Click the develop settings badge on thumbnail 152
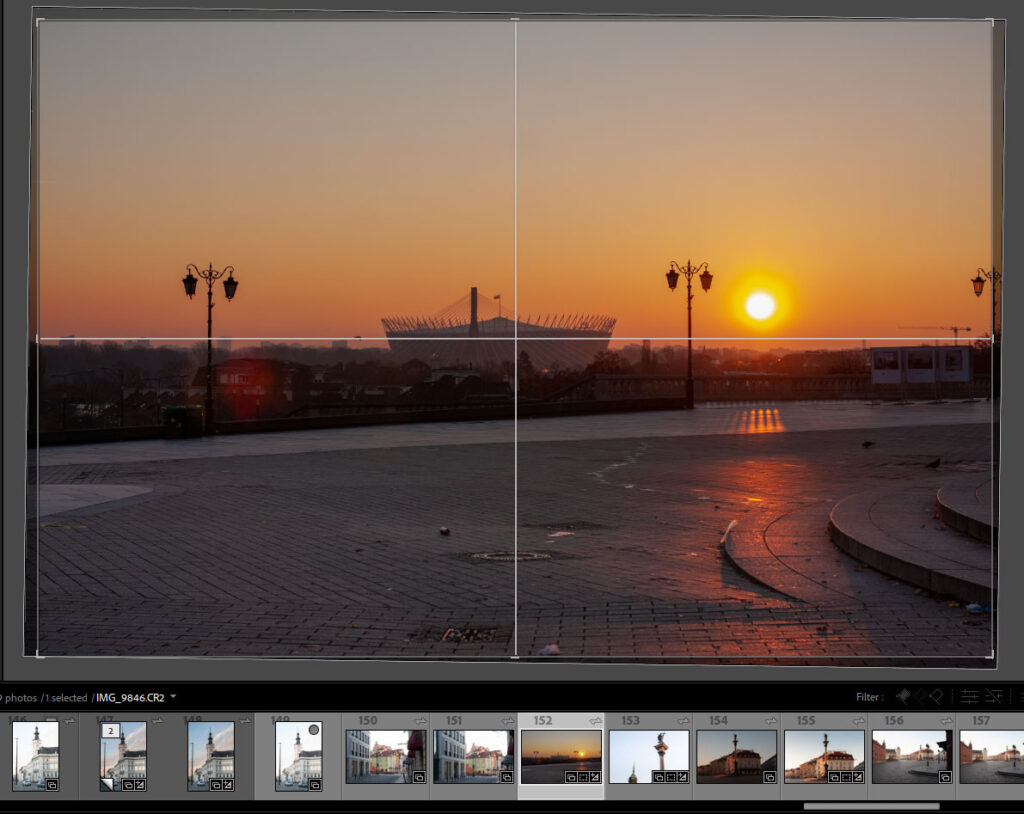This screenshot has width=1024, height=814. pos(593,778)
